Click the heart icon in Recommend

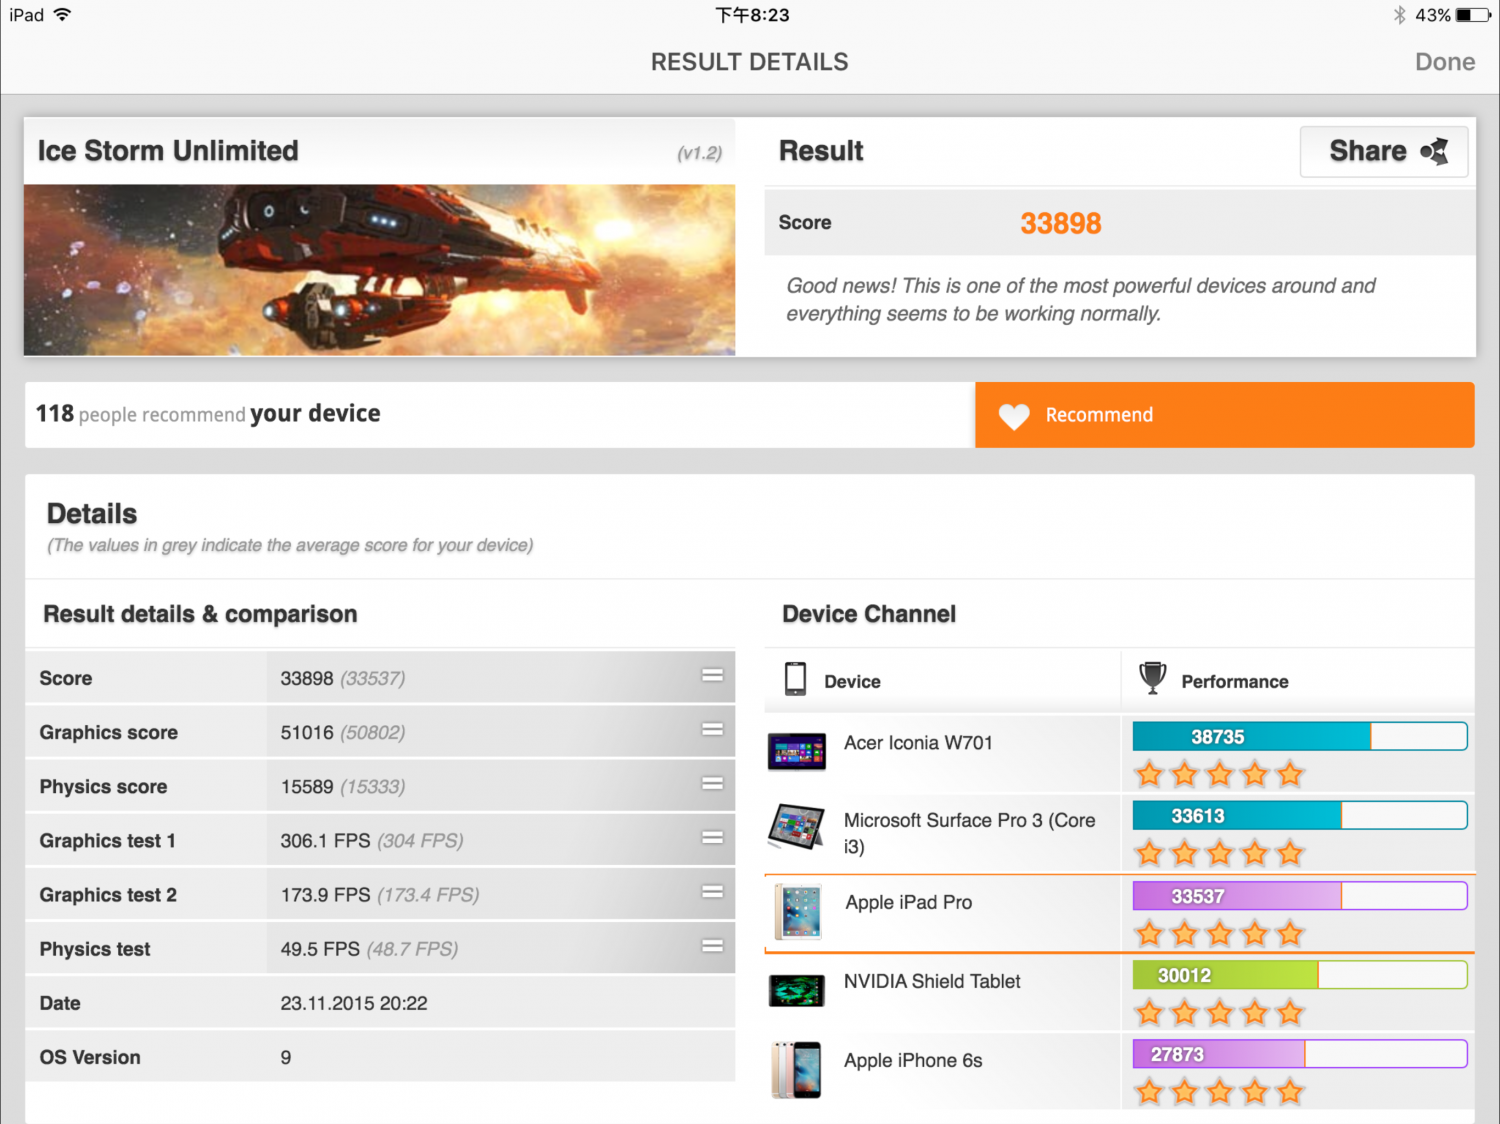(x=1014, y=416)
